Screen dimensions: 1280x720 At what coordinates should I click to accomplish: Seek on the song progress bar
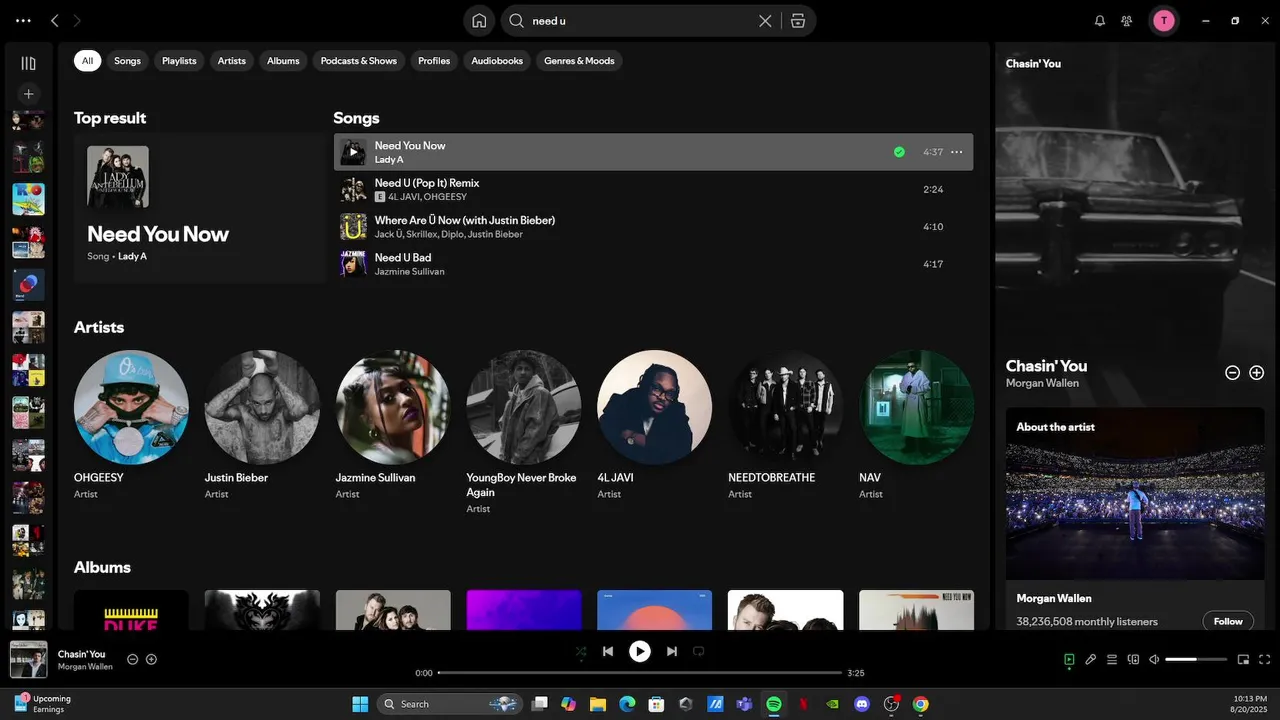640,673
